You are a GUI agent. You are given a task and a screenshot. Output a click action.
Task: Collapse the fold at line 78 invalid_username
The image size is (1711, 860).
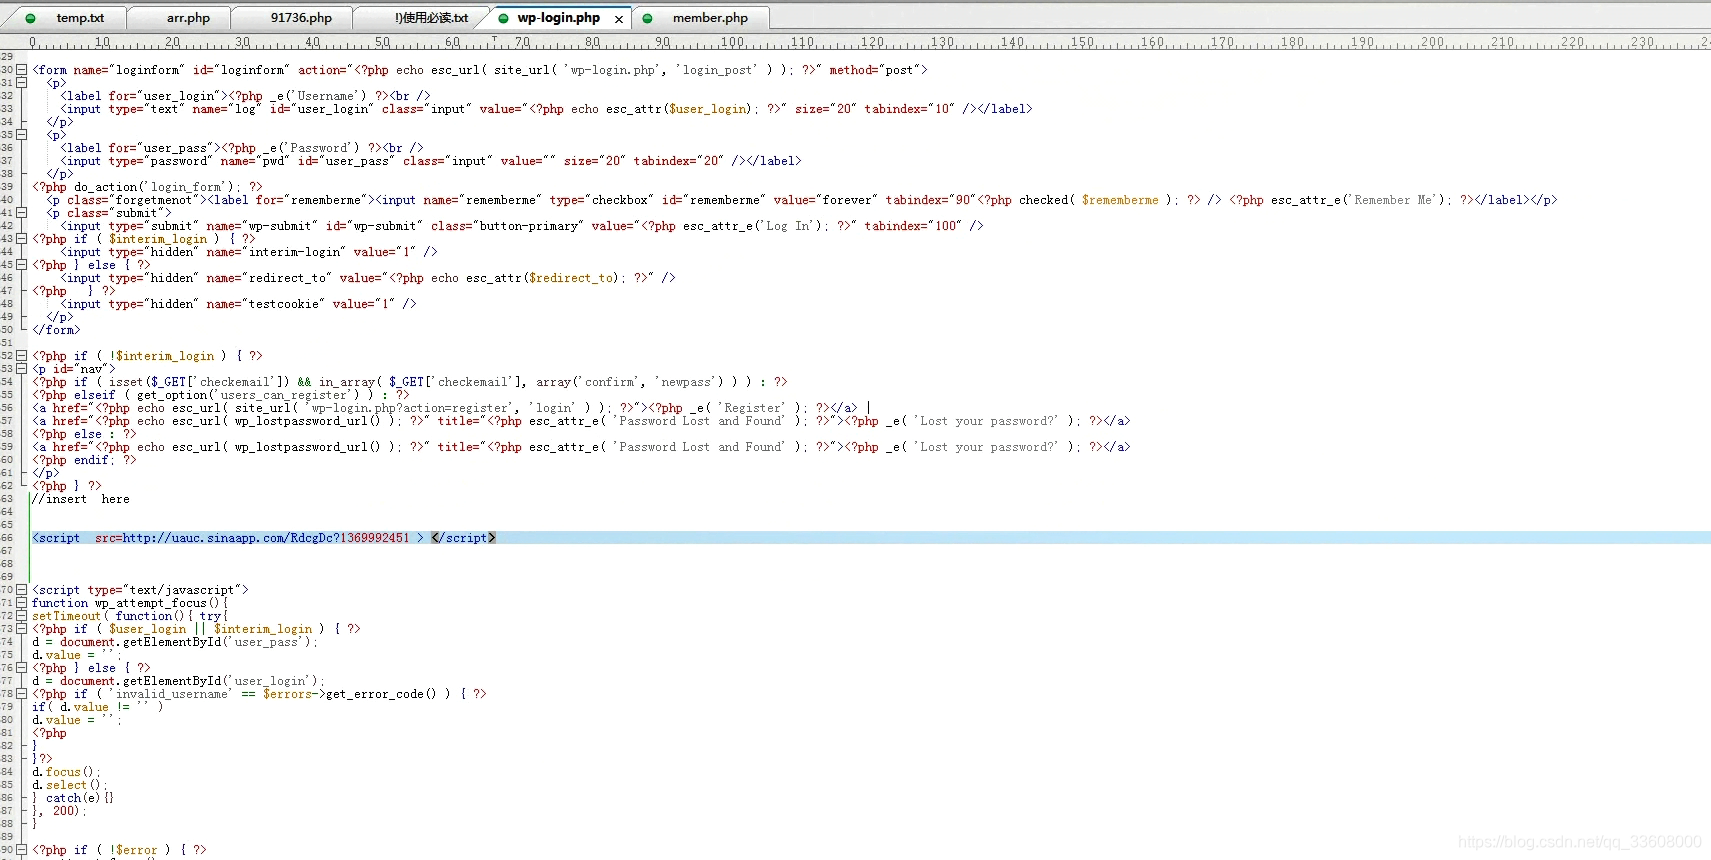[21, 694]
